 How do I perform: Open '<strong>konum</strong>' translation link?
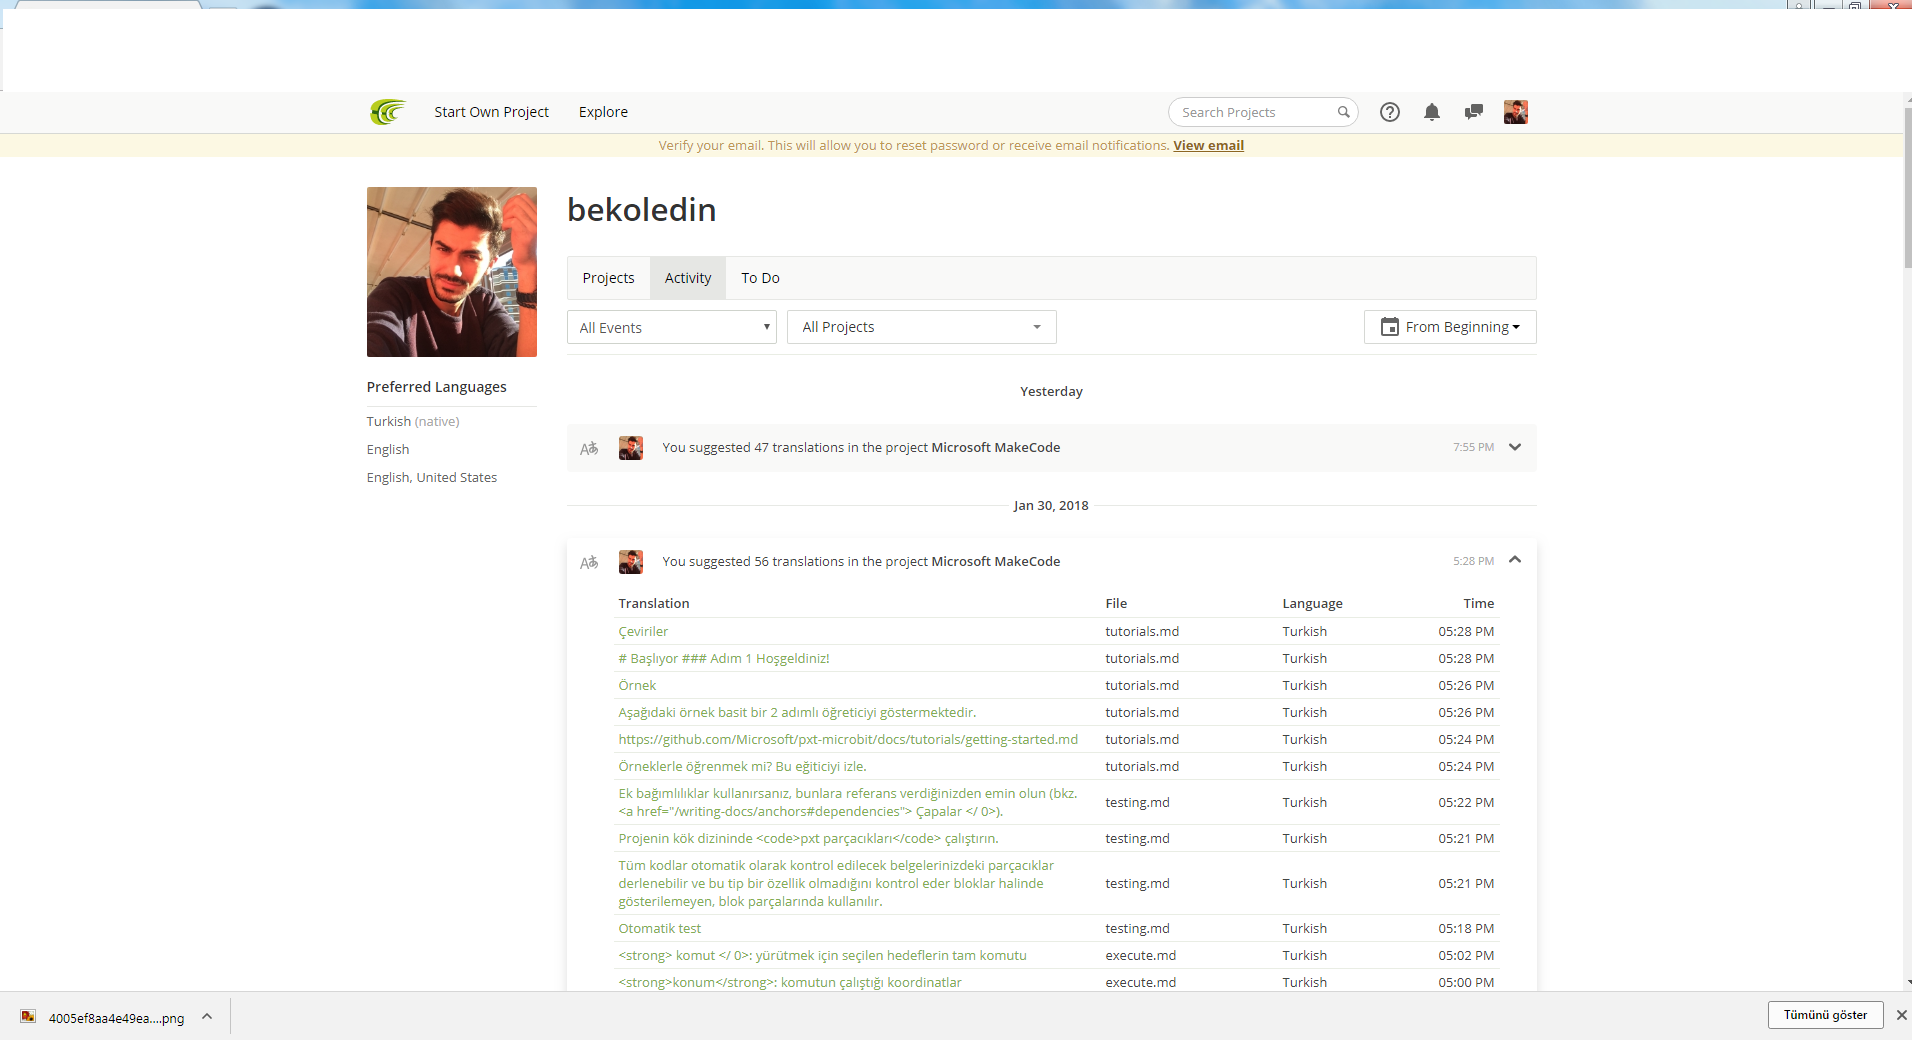(790, 982)
